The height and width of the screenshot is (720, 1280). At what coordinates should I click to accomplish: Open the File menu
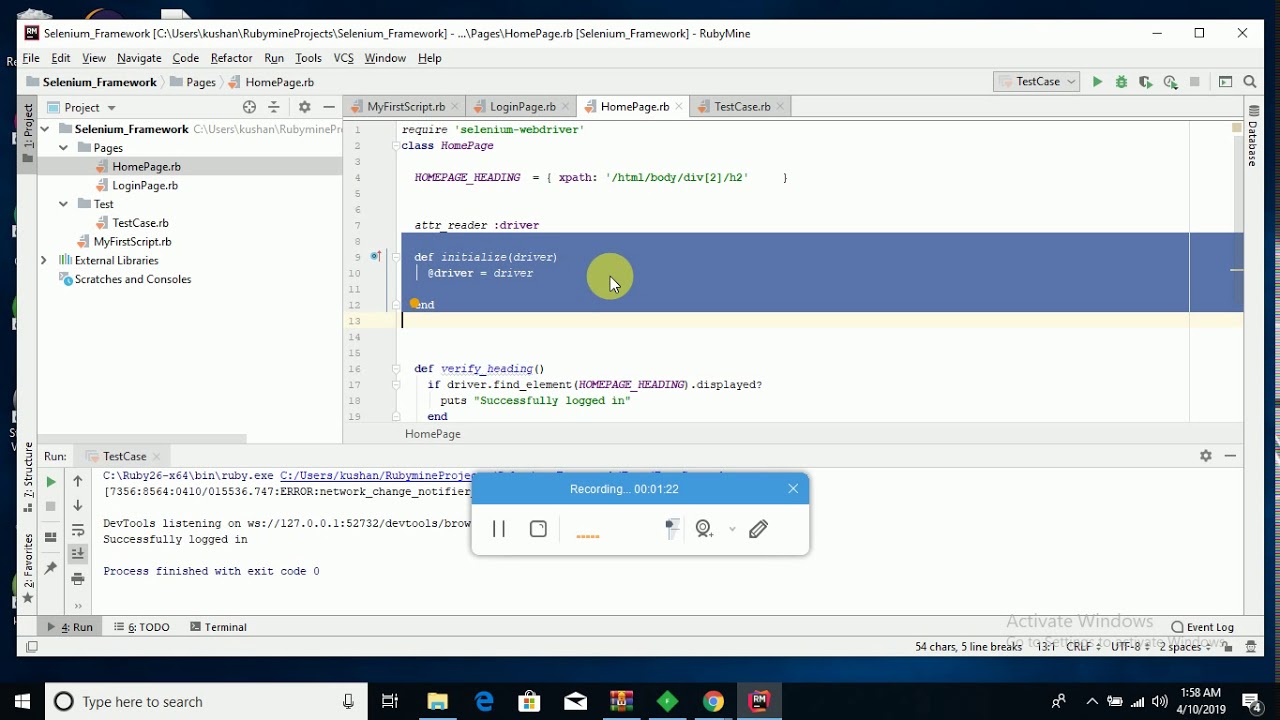pyautogui.click(x=31, y=58)
